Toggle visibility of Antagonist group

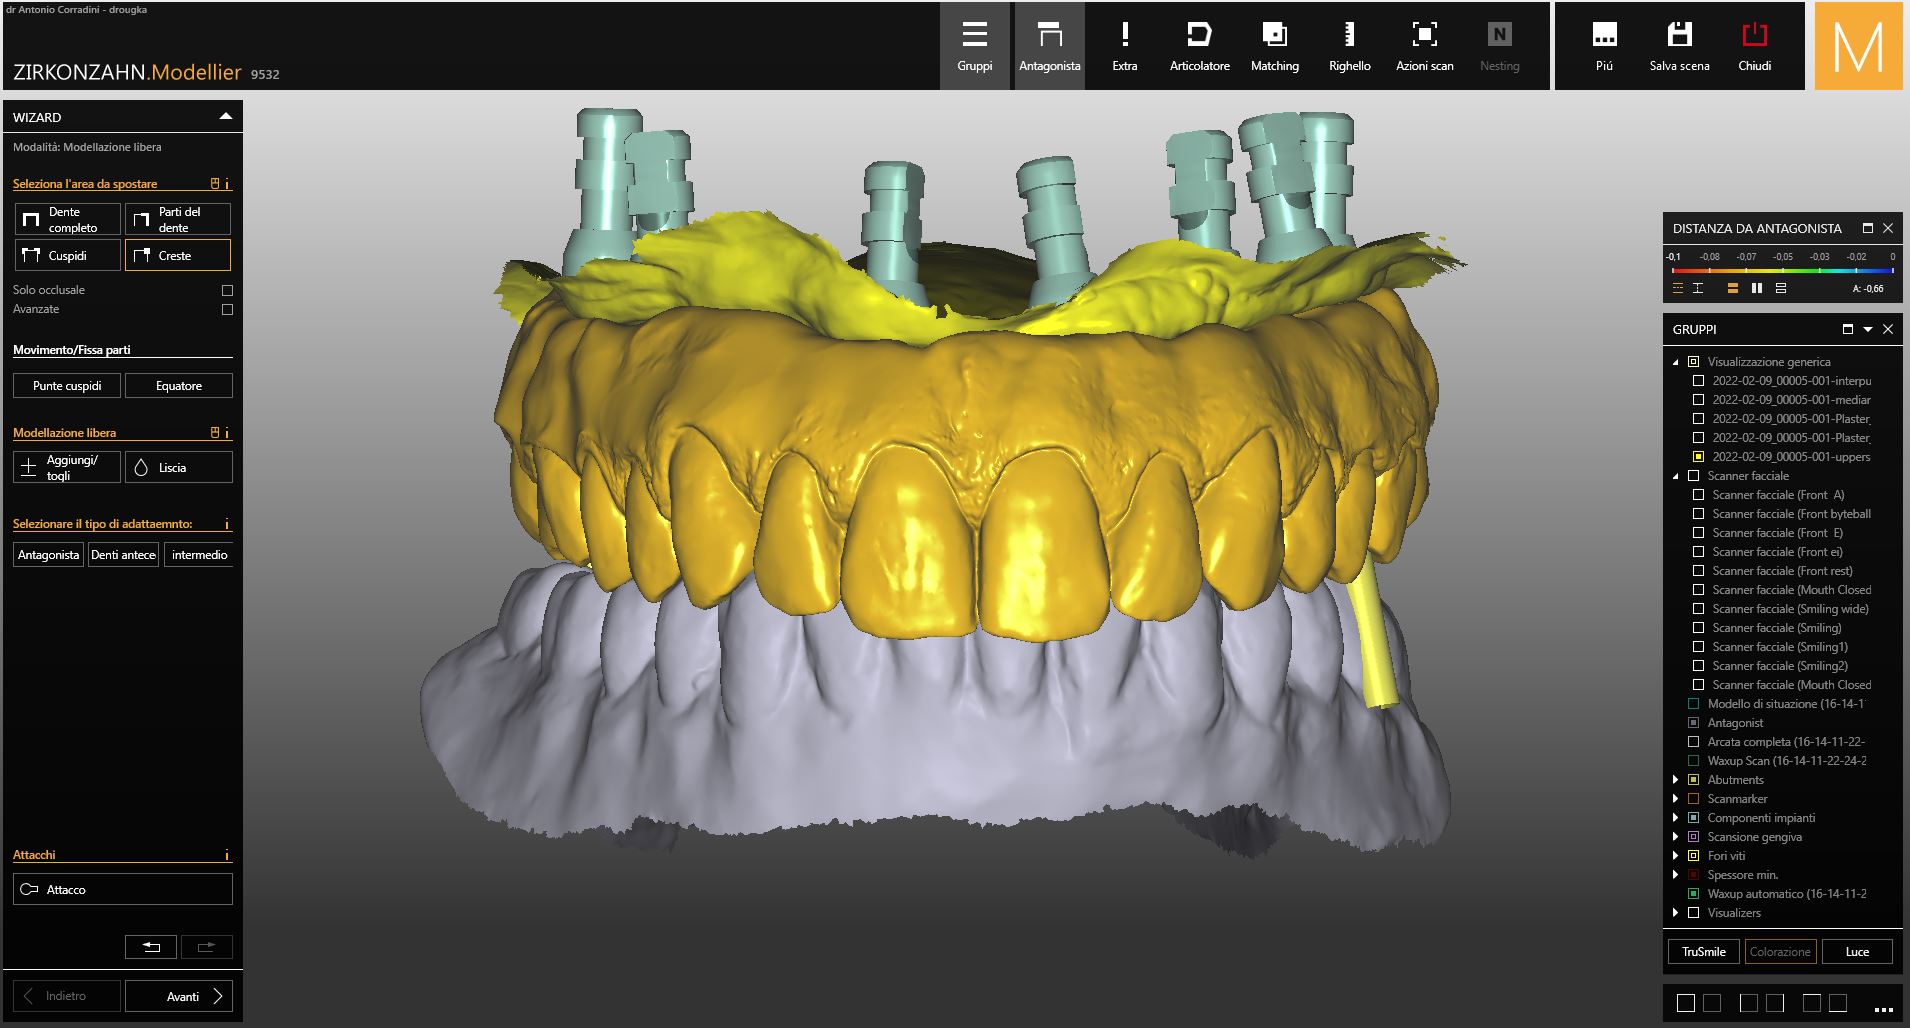pyautogui.click(x=1693, y=723)
